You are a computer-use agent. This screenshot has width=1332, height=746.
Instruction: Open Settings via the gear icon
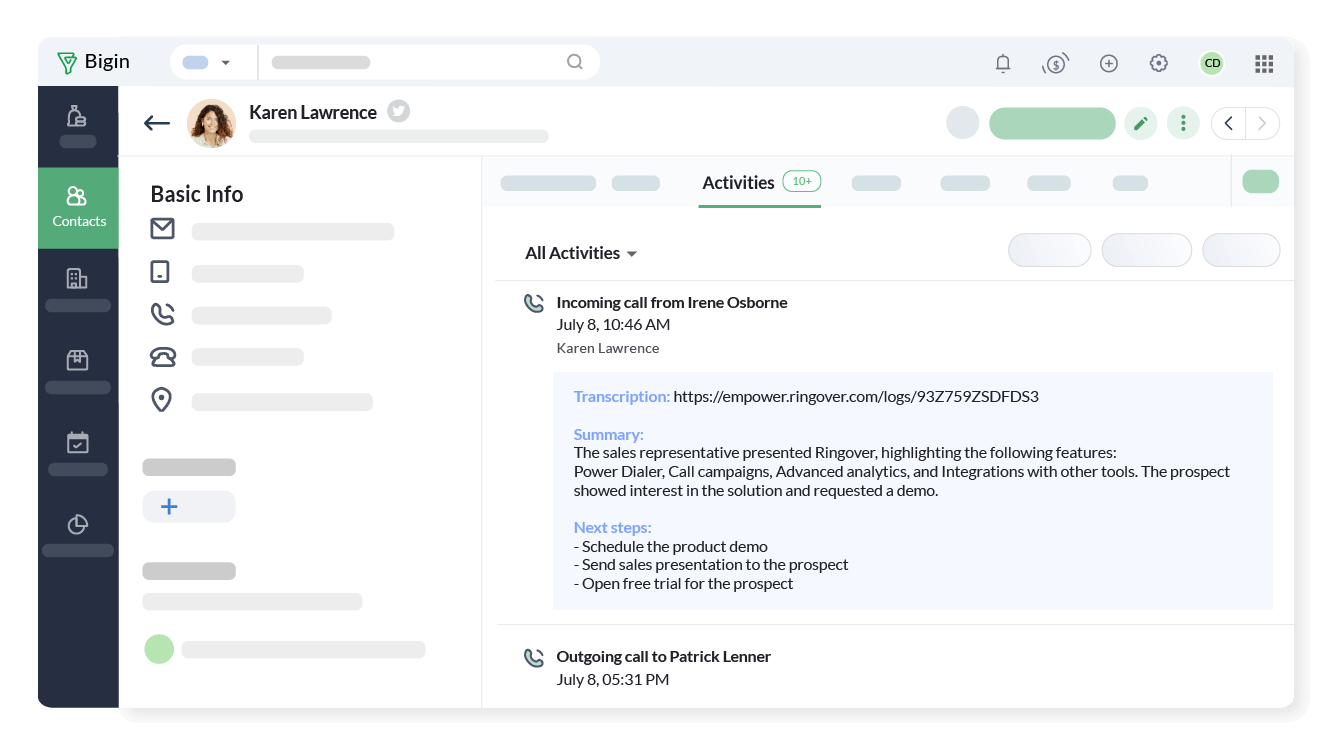pyautogui.click(x=1158, y=63)
